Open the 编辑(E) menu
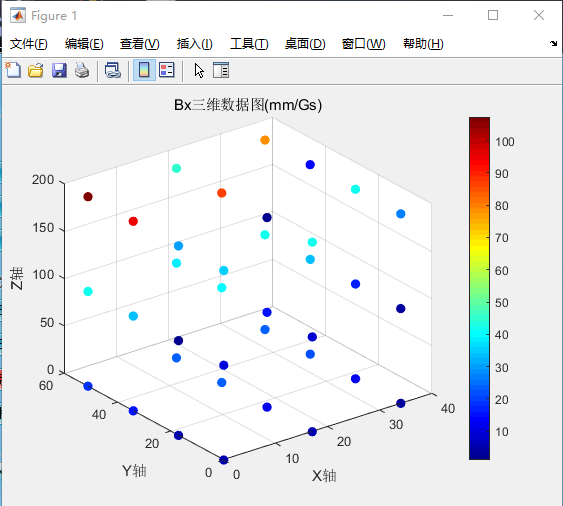This screenshot has height=506, width=563. click(84, 44)
